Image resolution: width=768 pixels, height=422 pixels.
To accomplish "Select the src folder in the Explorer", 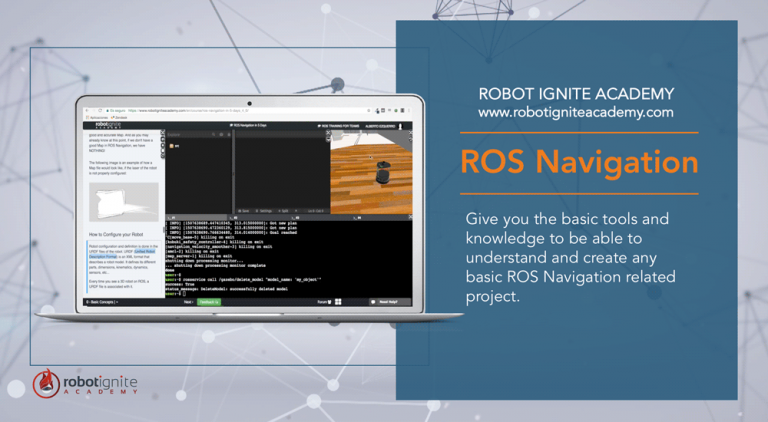I will (x=174, y=146).
